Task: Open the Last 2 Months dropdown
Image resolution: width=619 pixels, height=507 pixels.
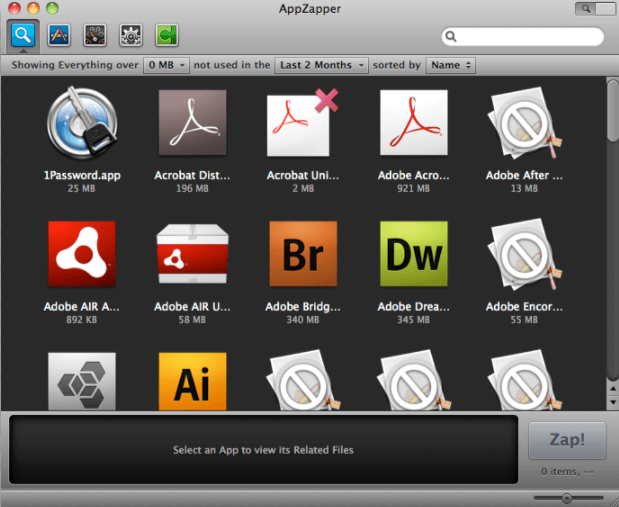Action: click(x=321, y=65)
